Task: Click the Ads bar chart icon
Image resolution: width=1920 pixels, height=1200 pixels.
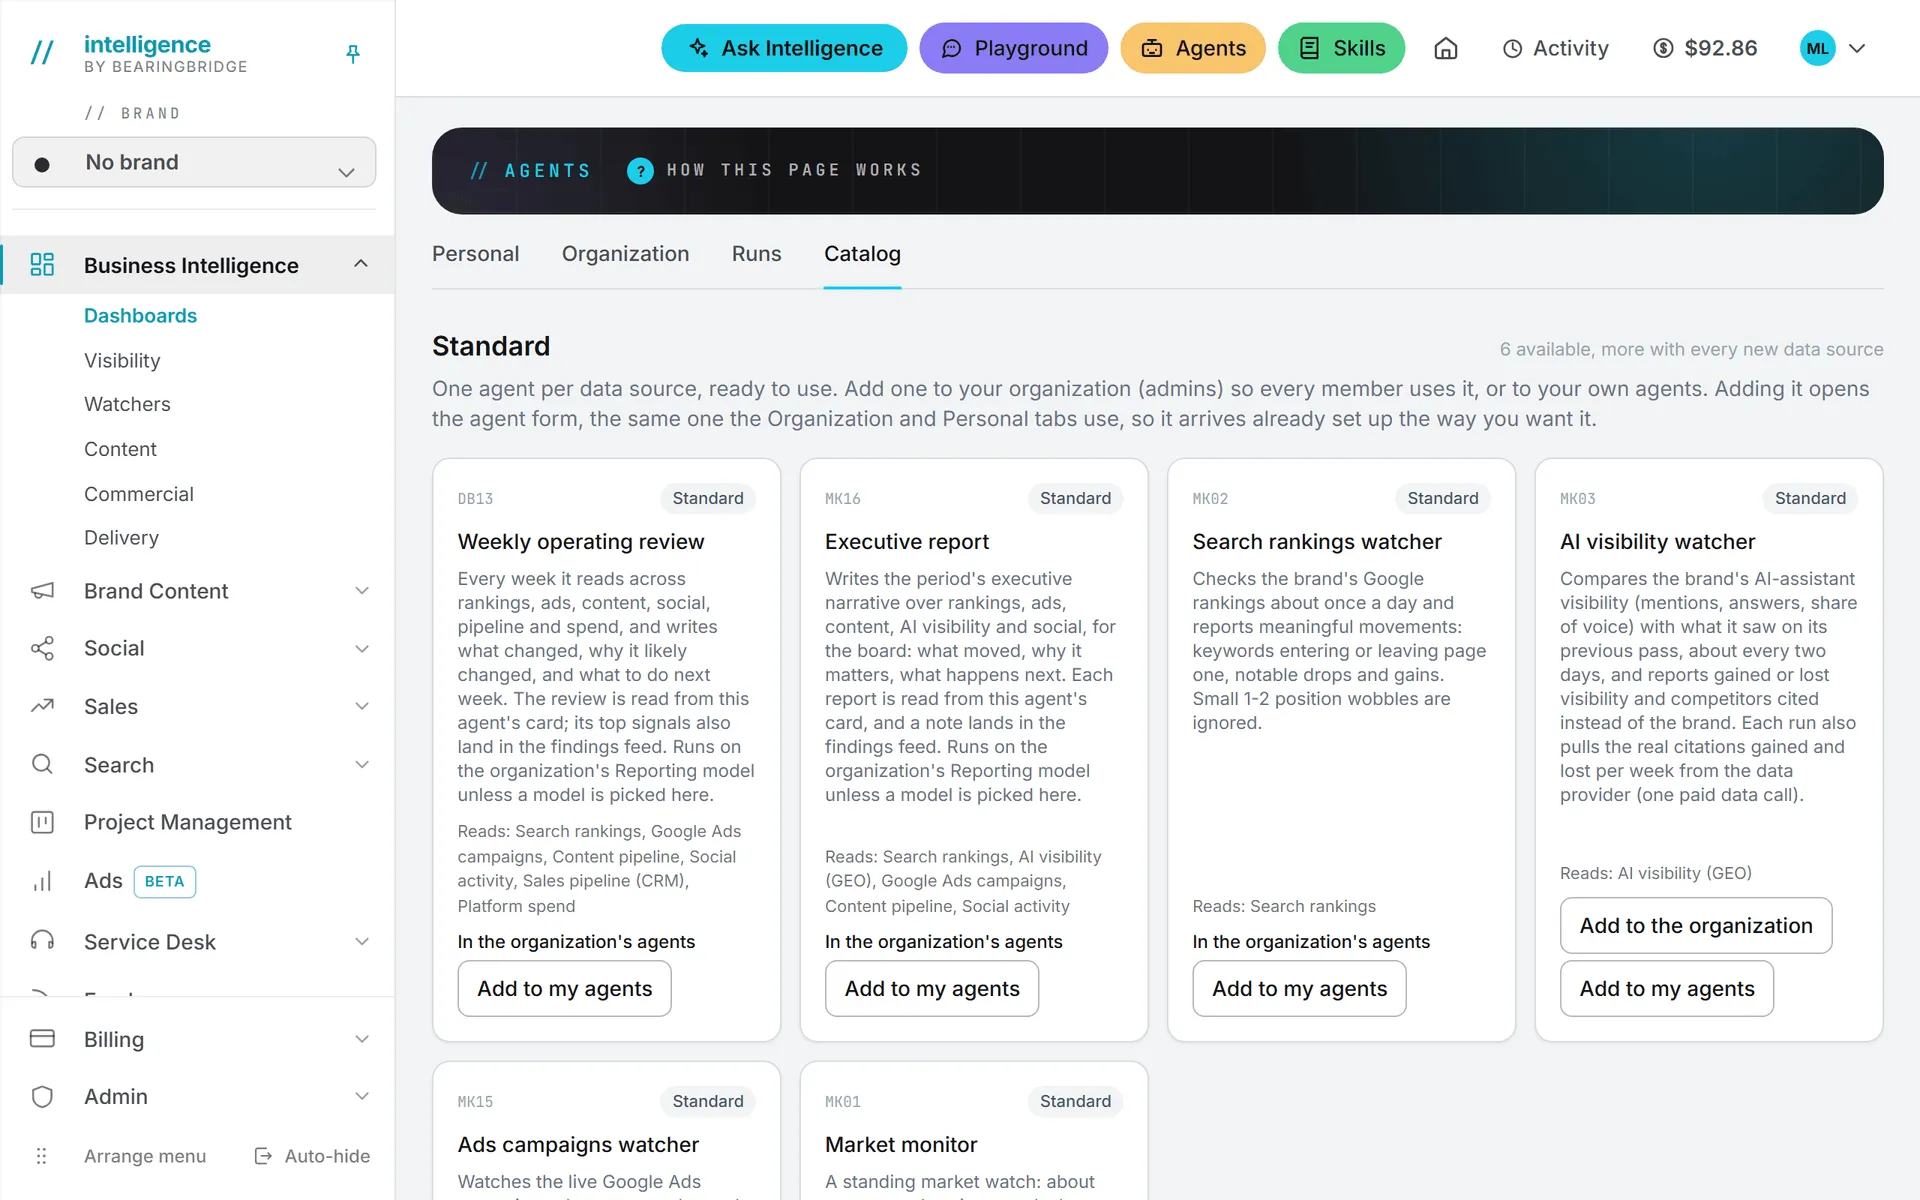Action: tap(42, 881)
